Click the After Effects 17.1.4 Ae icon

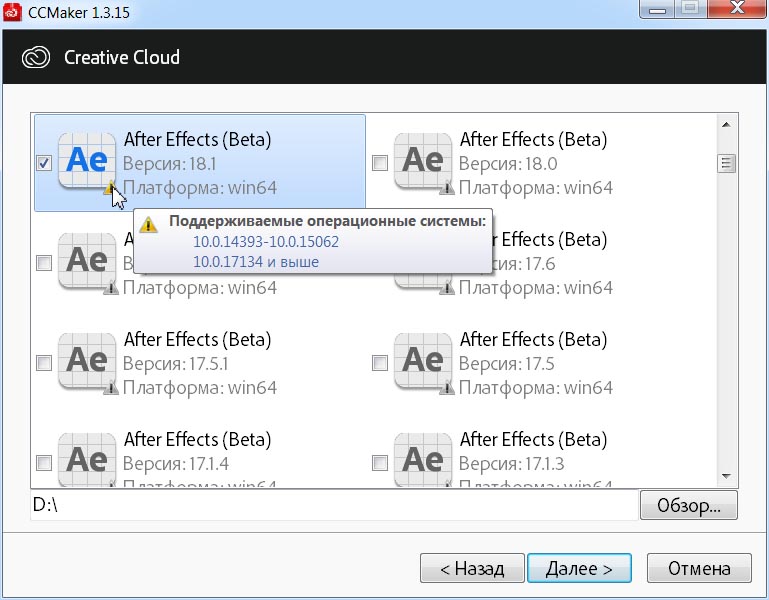click(x=87, y=459)
